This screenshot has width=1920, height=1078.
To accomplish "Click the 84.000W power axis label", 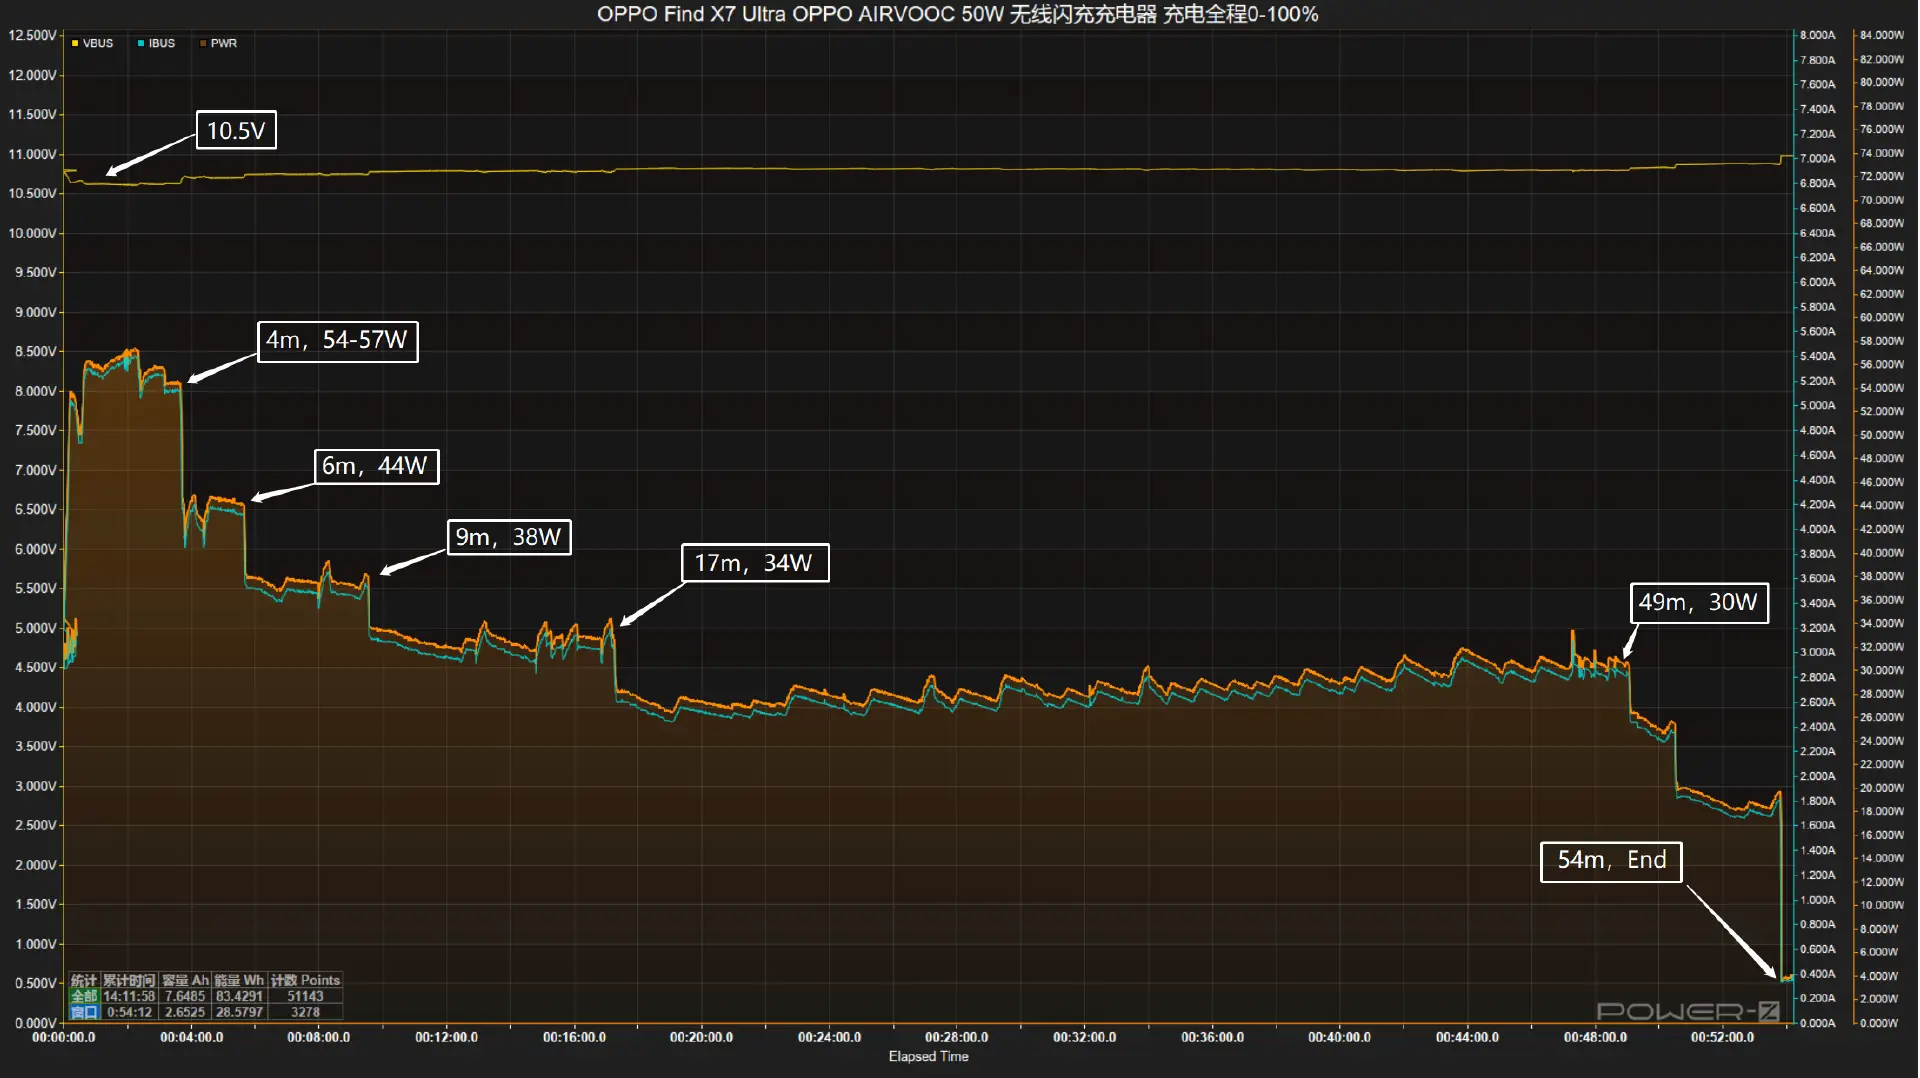I will (1882, 35).
